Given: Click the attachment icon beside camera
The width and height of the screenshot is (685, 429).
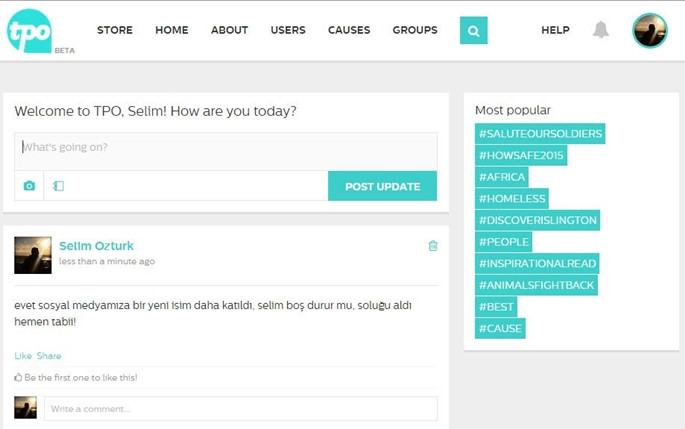Looking at the screenshot, I should [59, 186].
